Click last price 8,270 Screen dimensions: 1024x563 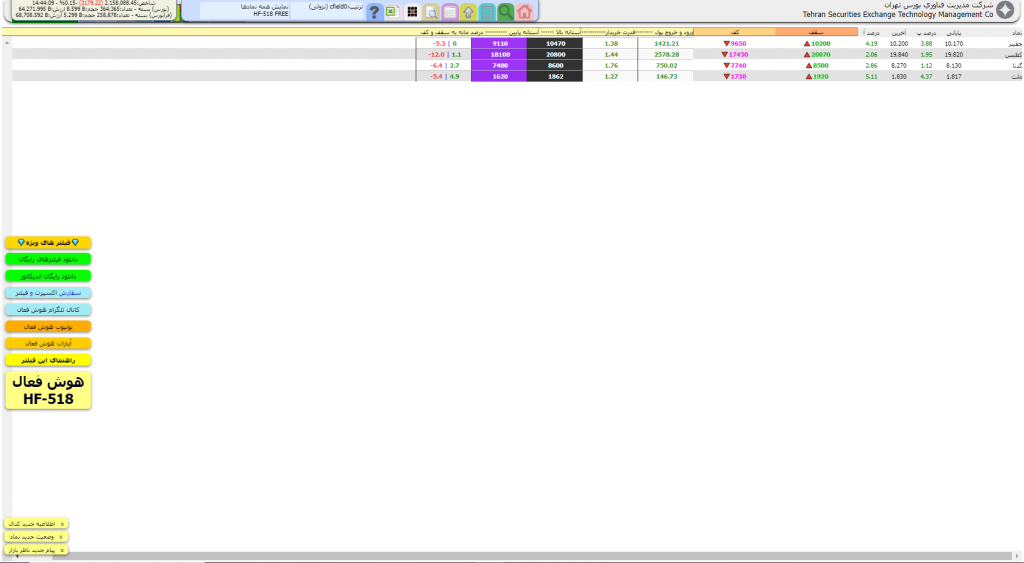click(x=899, y=66)
